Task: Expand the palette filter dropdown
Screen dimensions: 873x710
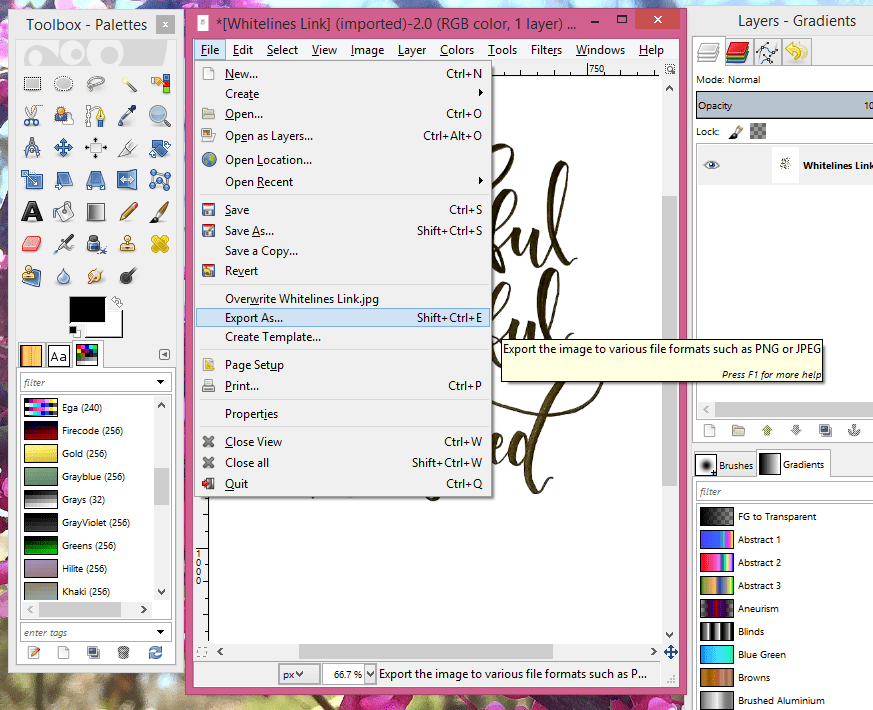Action: point(160,381)
